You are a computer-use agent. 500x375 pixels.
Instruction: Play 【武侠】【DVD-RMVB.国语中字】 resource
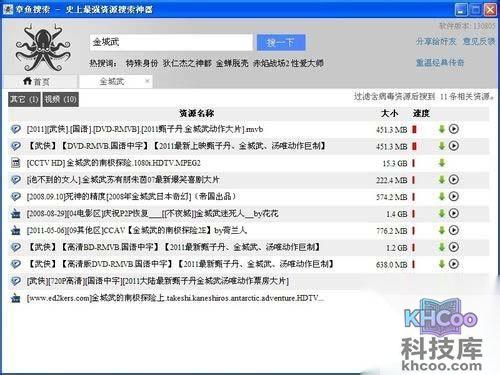tap(454, 146)
